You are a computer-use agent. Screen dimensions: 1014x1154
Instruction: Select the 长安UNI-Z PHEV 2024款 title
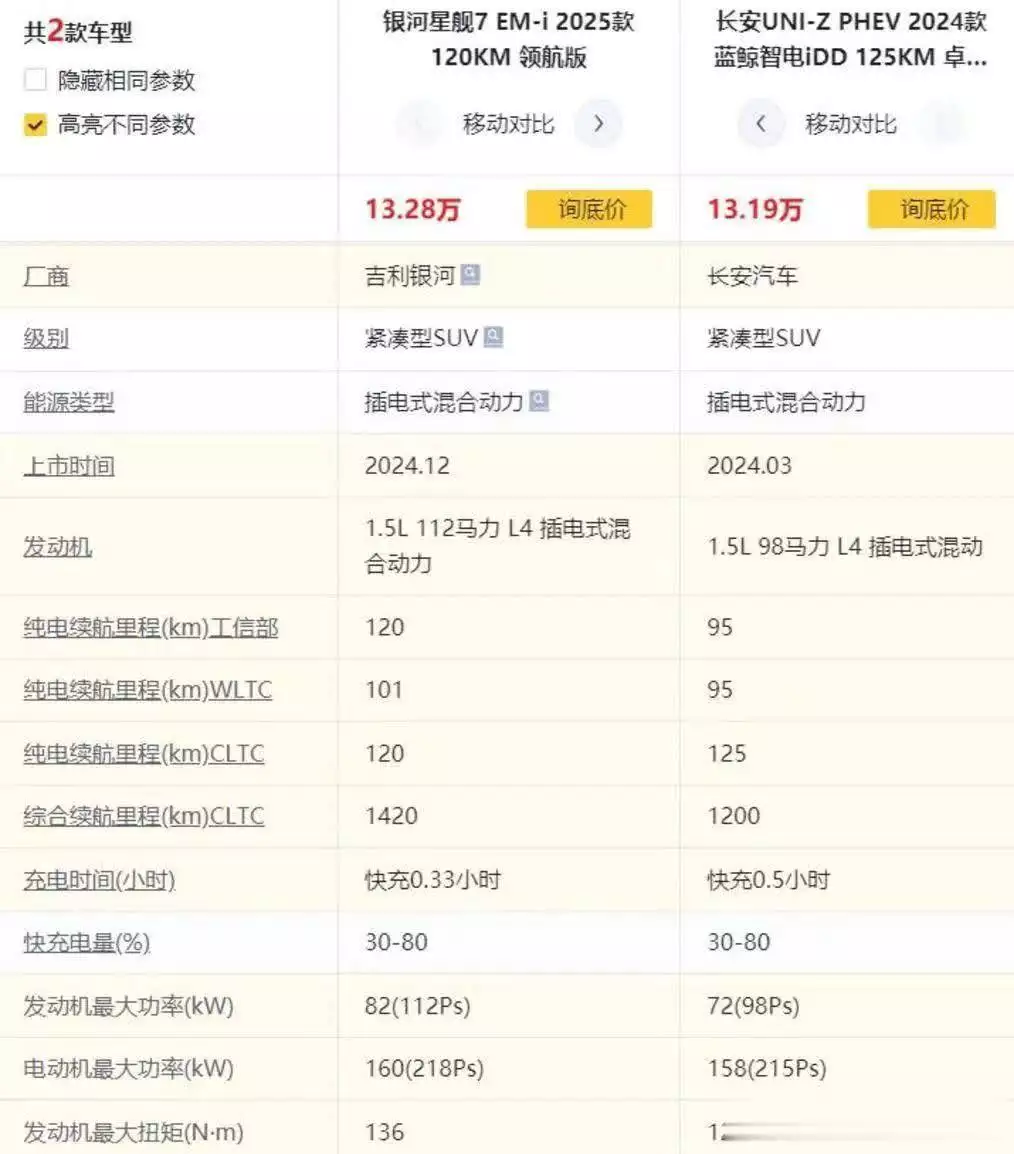(x=851, y=39)
